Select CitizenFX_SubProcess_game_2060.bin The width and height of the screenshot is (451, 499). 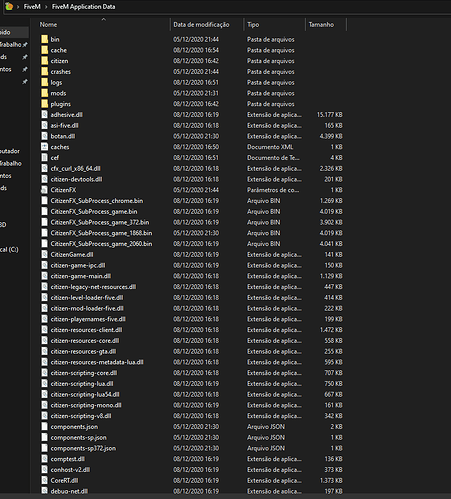pos(101,244)
